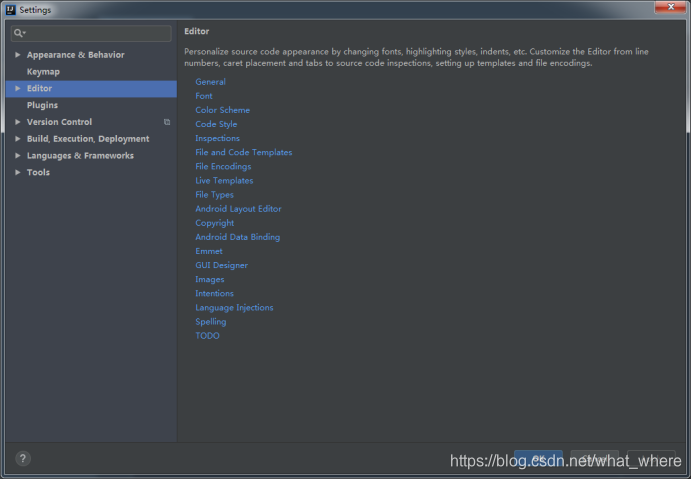The image size is (692, 480).
Task: Expand Build, Execution, Deployment arrow
Action: [18, 139]
